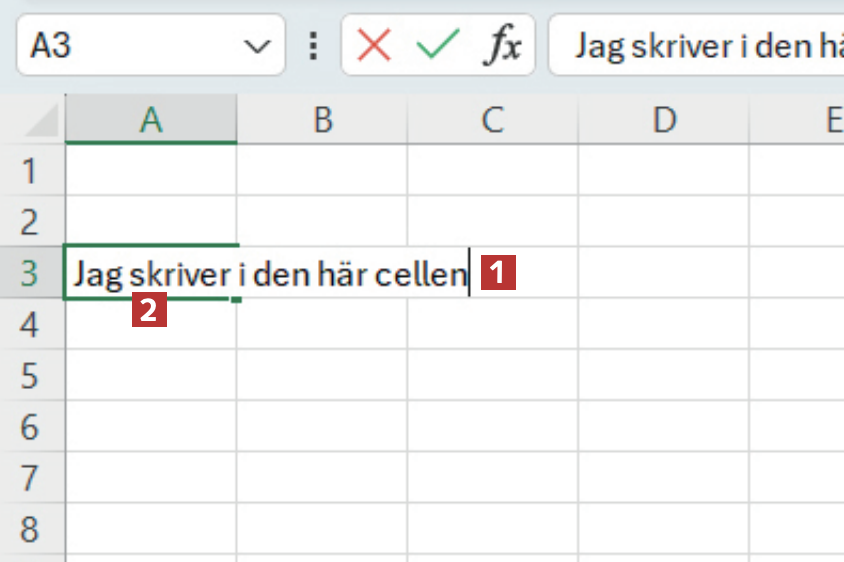Expand the Name Box dropdown arrow
This screenshot has width=844, height=562.
[x=257, y=46]
